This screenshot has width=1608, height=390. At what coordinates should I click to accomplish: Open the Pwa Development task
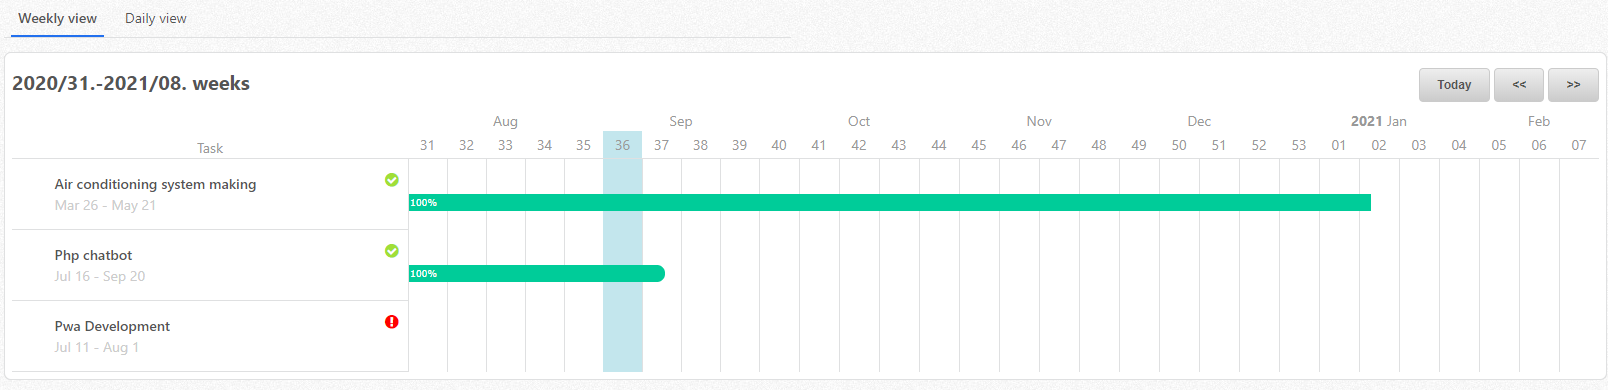[x=112, y=326]
